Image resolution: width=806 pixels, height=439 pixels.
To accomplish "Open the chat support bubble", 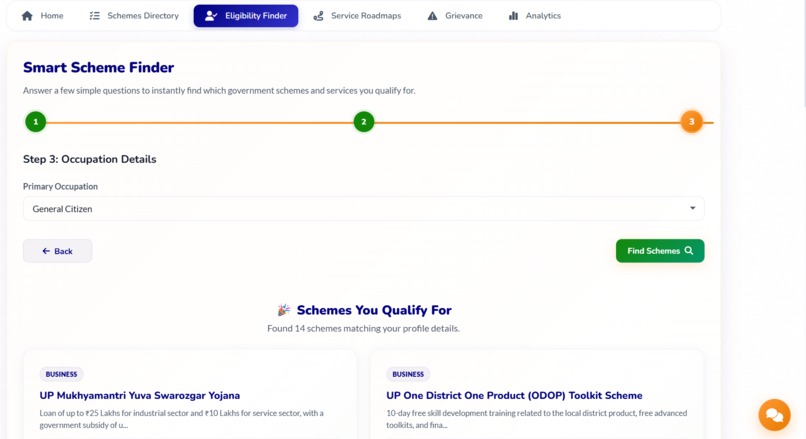I will pos(774,415).
